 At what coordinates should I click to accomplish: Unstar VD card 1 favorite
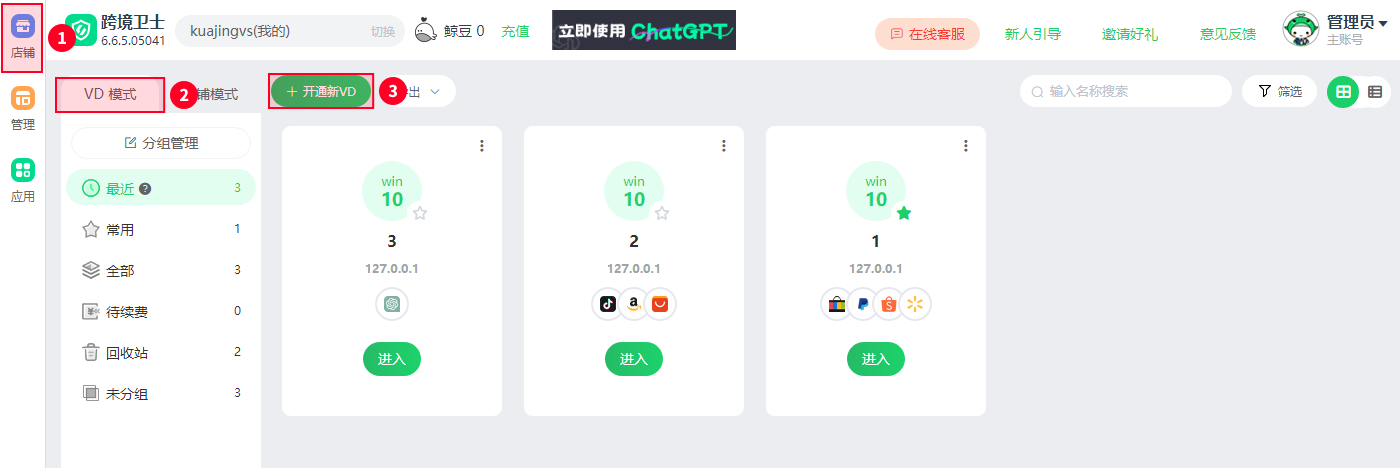904,213
